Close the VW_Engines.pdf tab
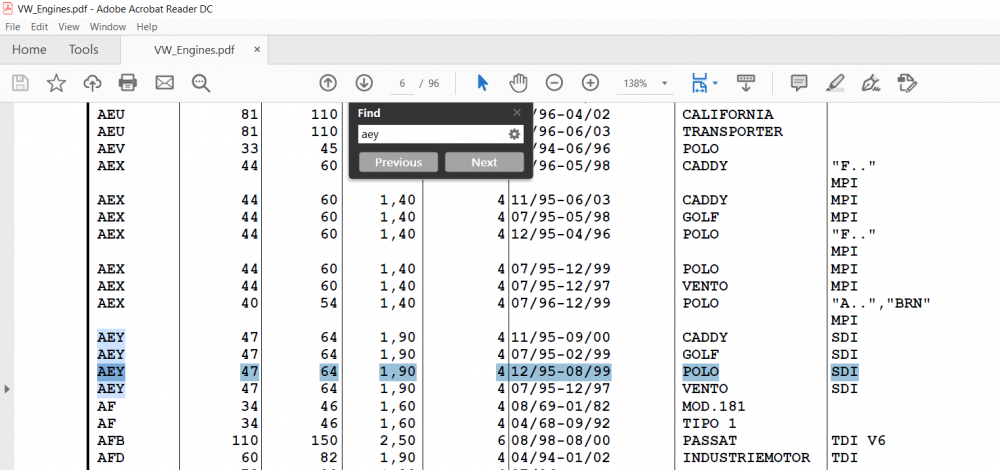Image resolution: width=1000 pixels, height=470 pixels. tap(257, 50)
